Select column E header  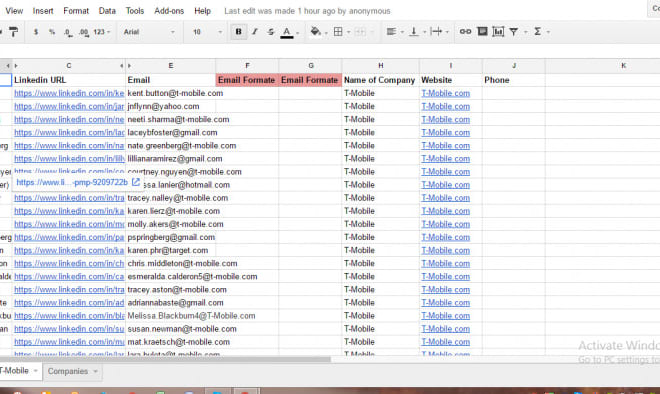coord(170,66)
